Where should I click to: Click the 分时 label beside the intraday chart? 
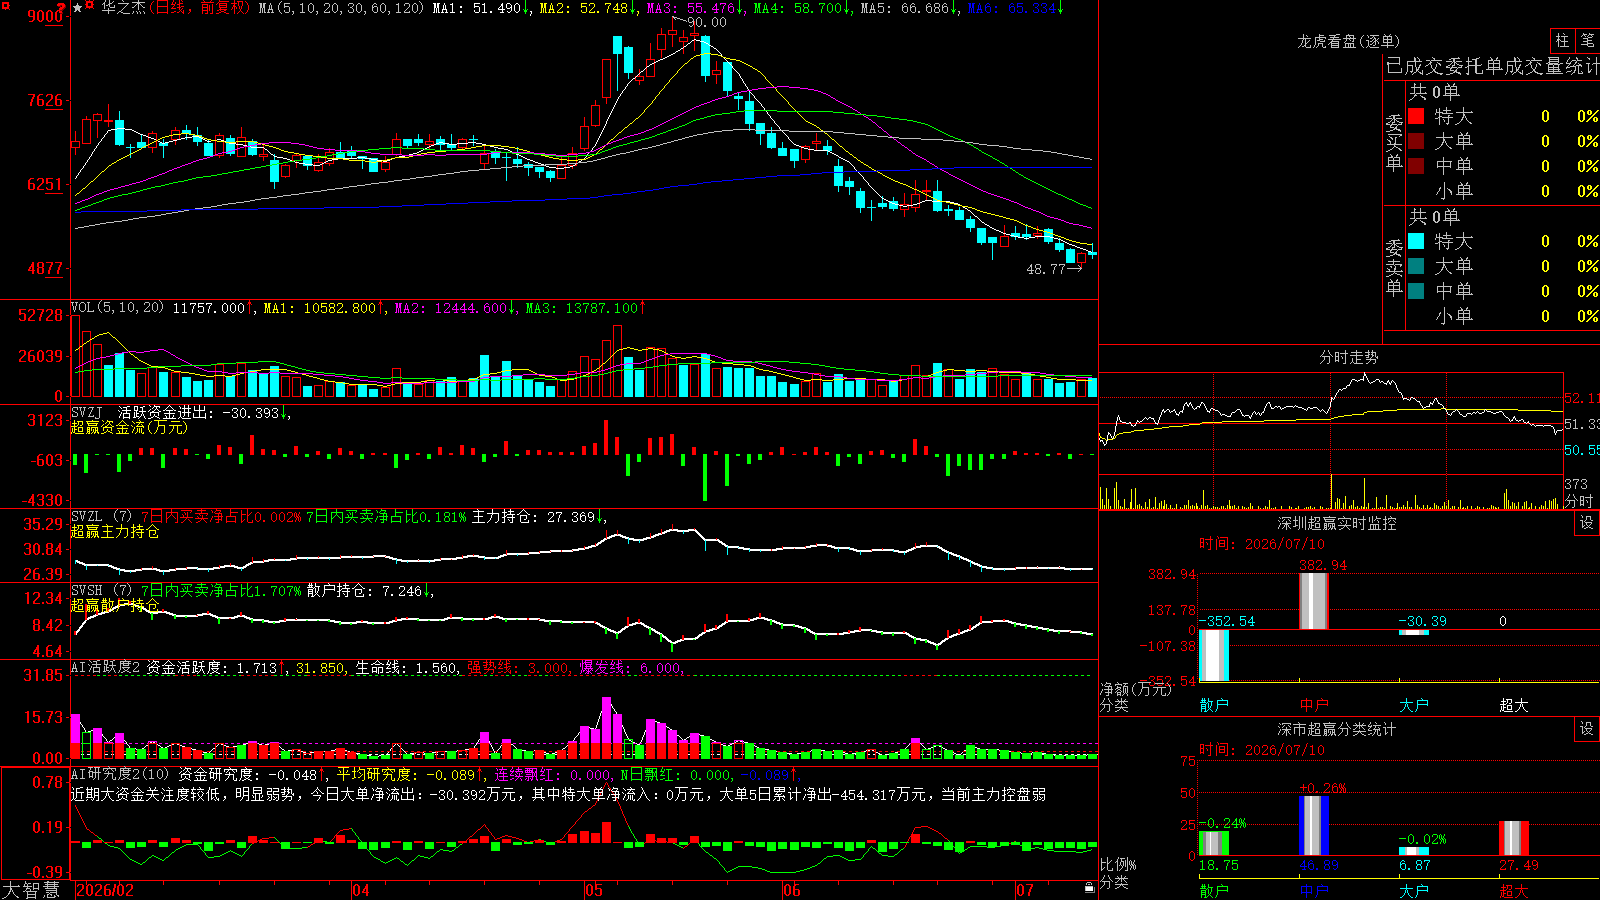pos(1579,502)
